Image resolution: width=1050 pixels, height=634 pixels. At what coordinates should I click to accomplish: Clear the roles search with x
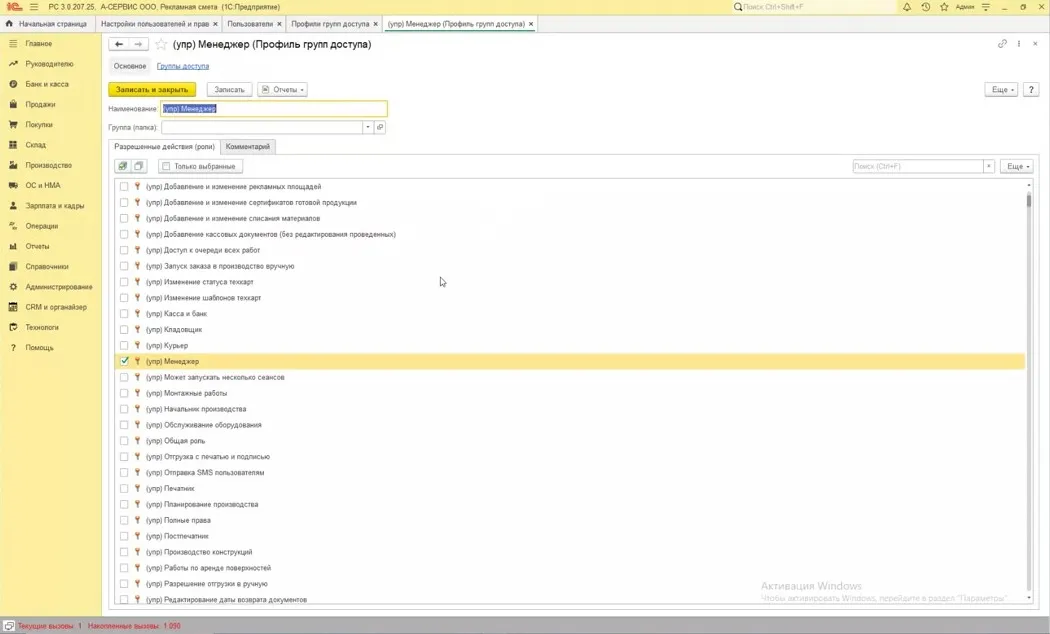click(988, 166)
